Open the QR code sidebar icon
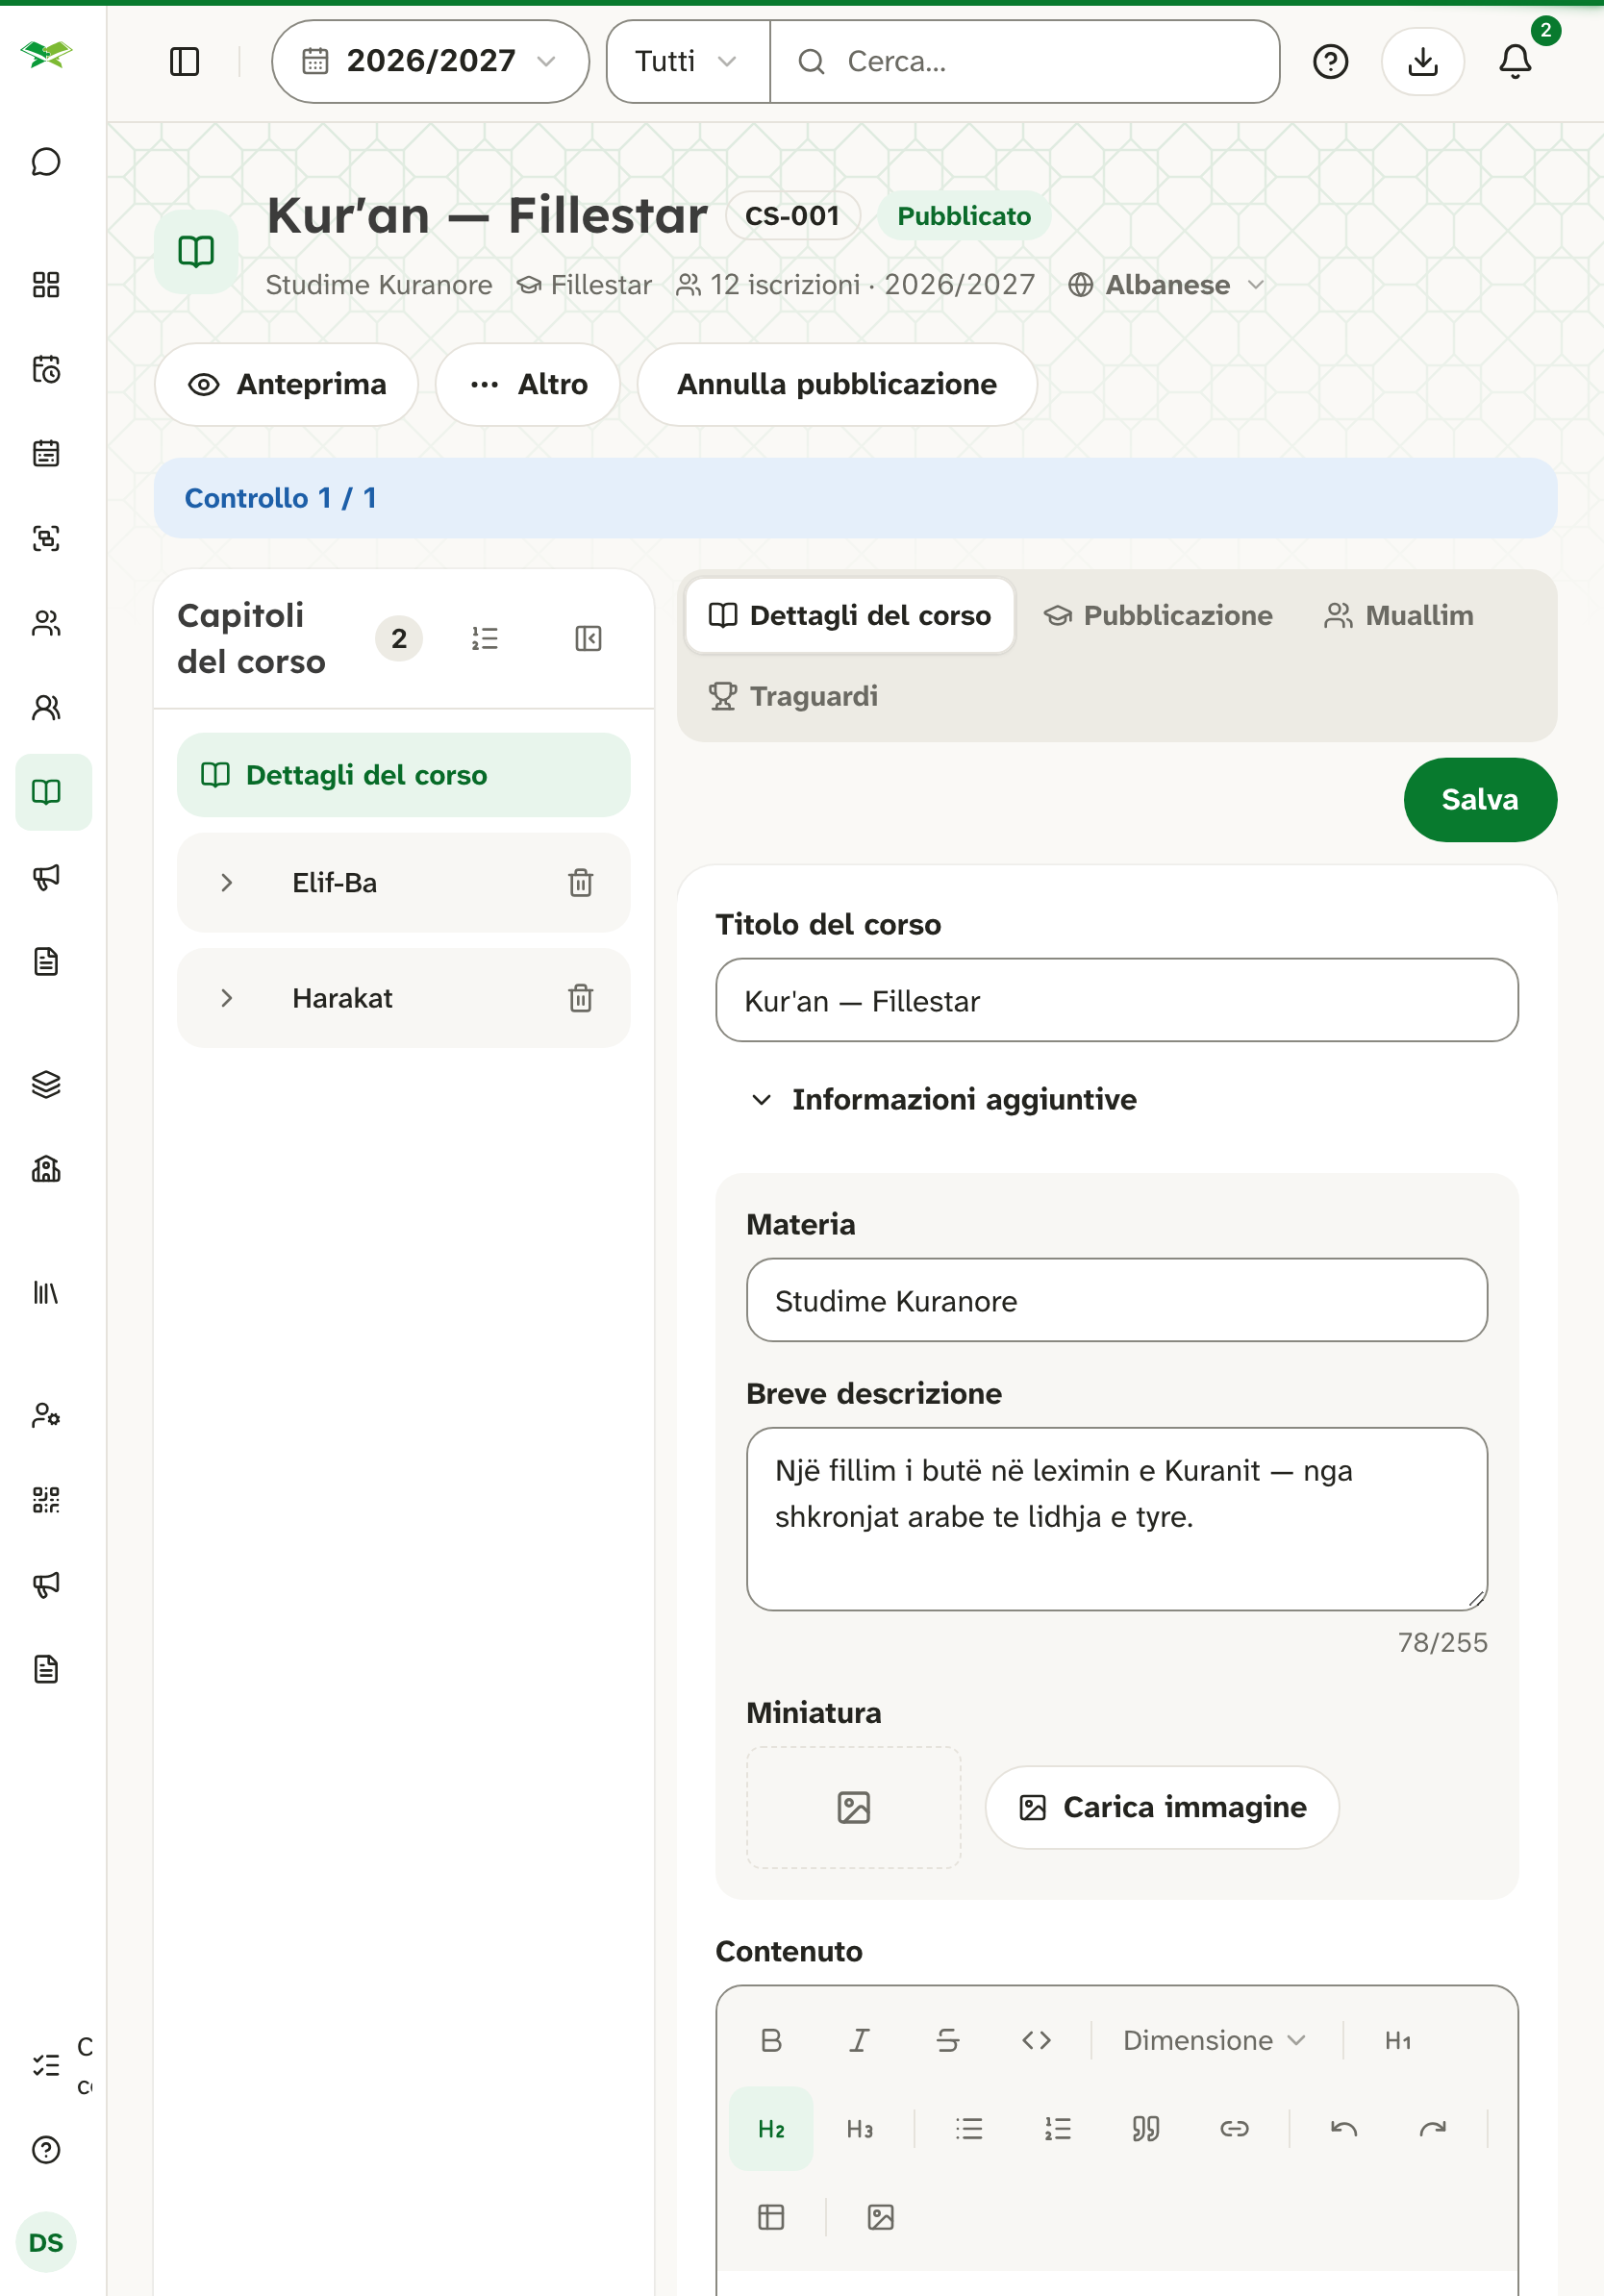 pyautogui.click(x=46, y=1500)
